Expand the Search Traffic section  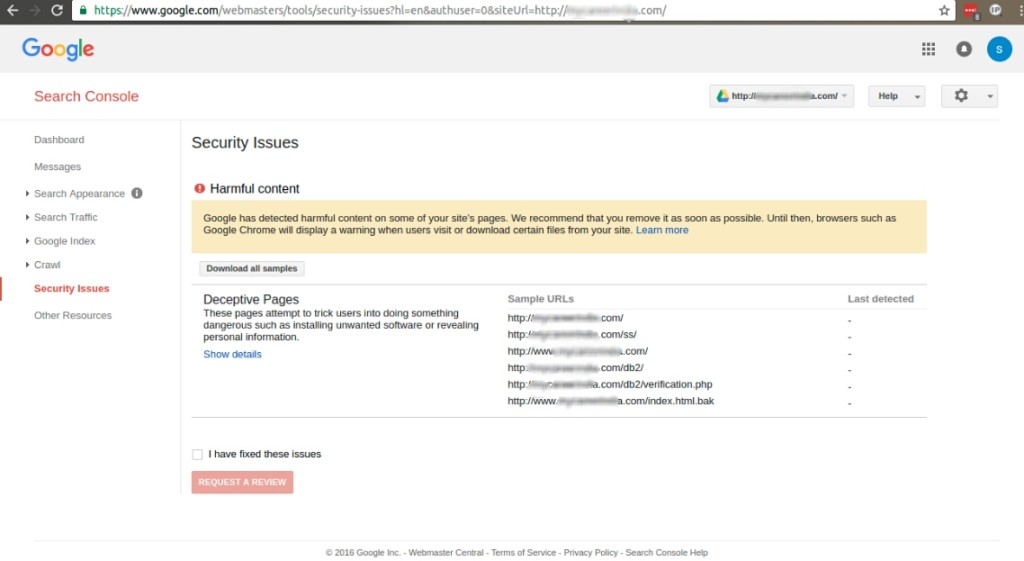[x=65, y=217]
